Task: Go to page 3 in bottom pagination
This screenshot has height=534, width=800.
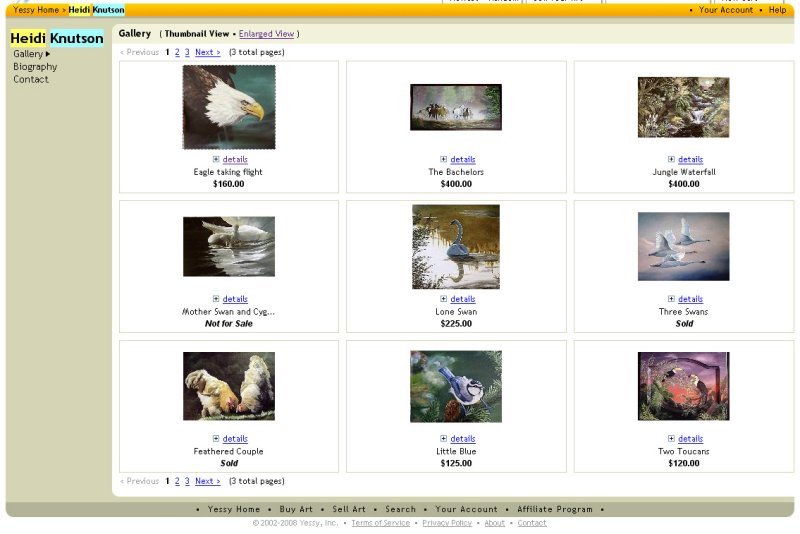Action: (187, 481)
